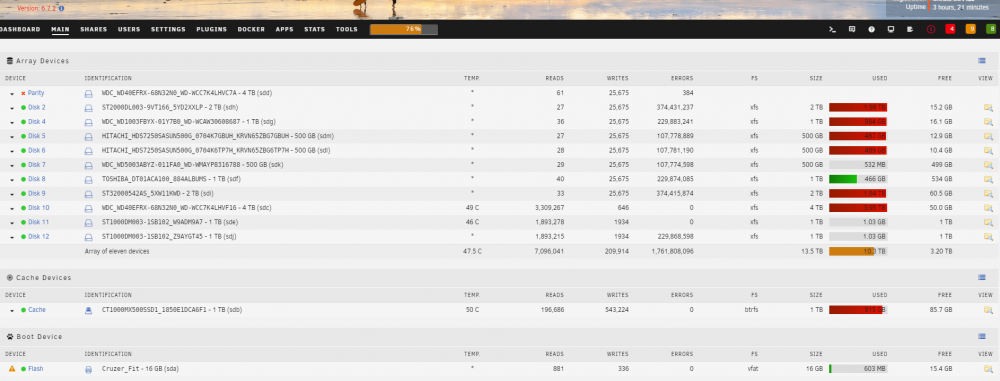Browse Cache contents via view icon
This screenshot has height=381, width=1000.
pyautogui.click(x=988, y=310)
